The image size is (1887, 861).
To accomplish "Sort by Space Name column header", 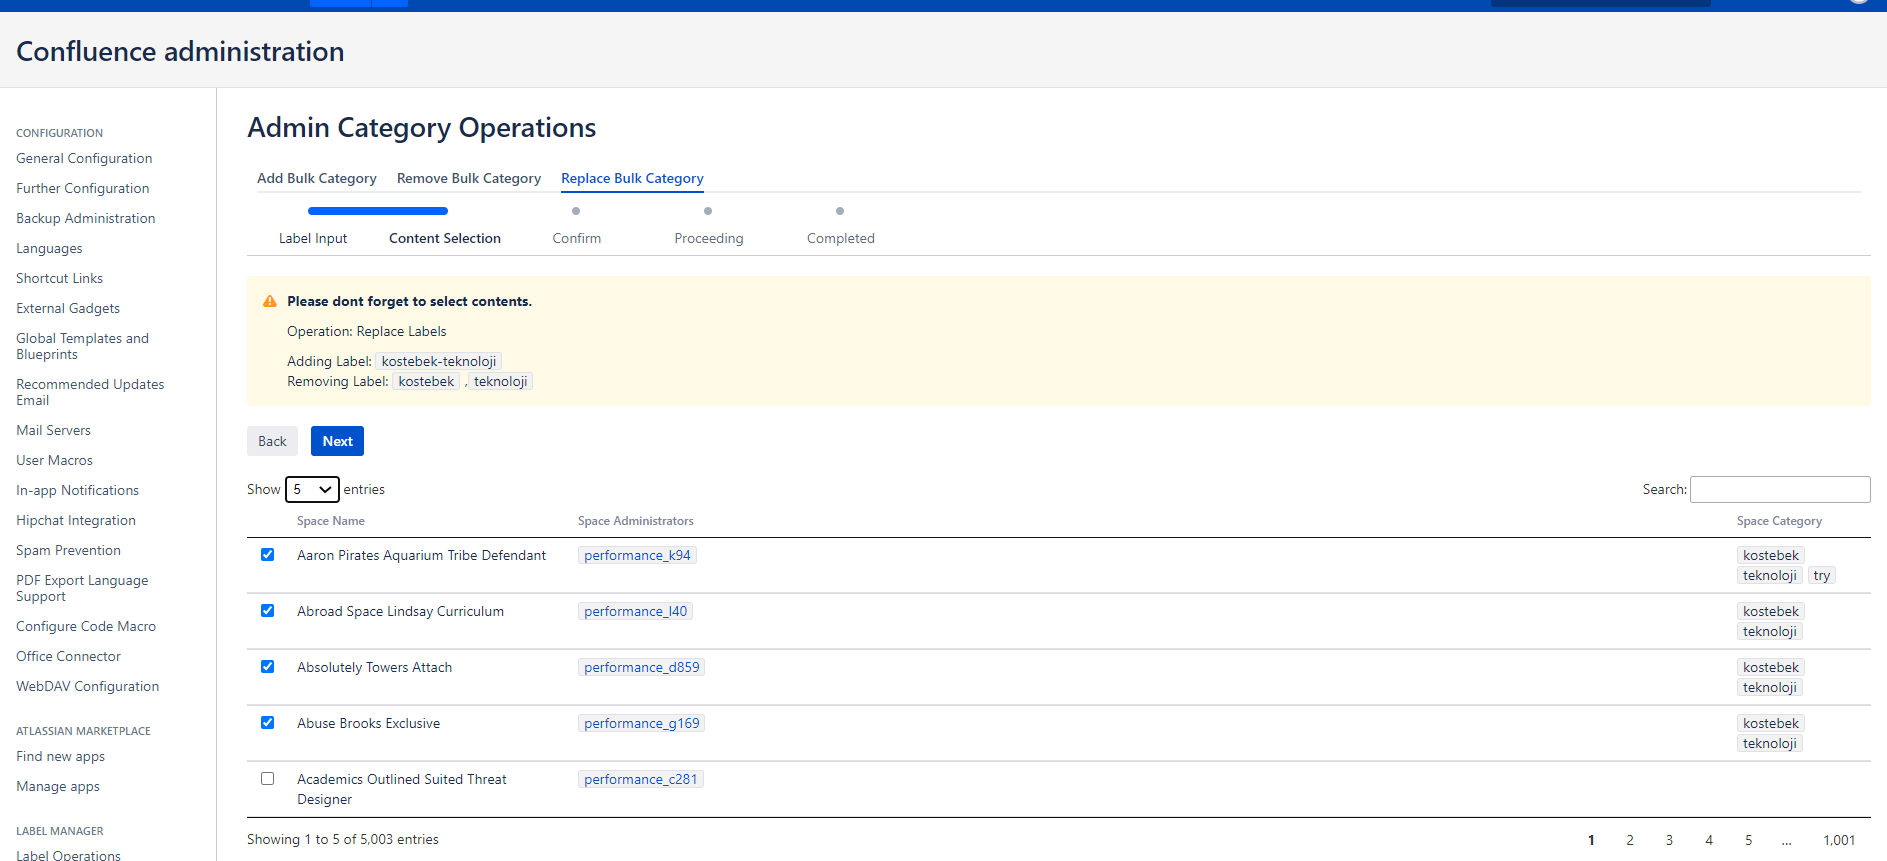I will click(x=331, y=521).
